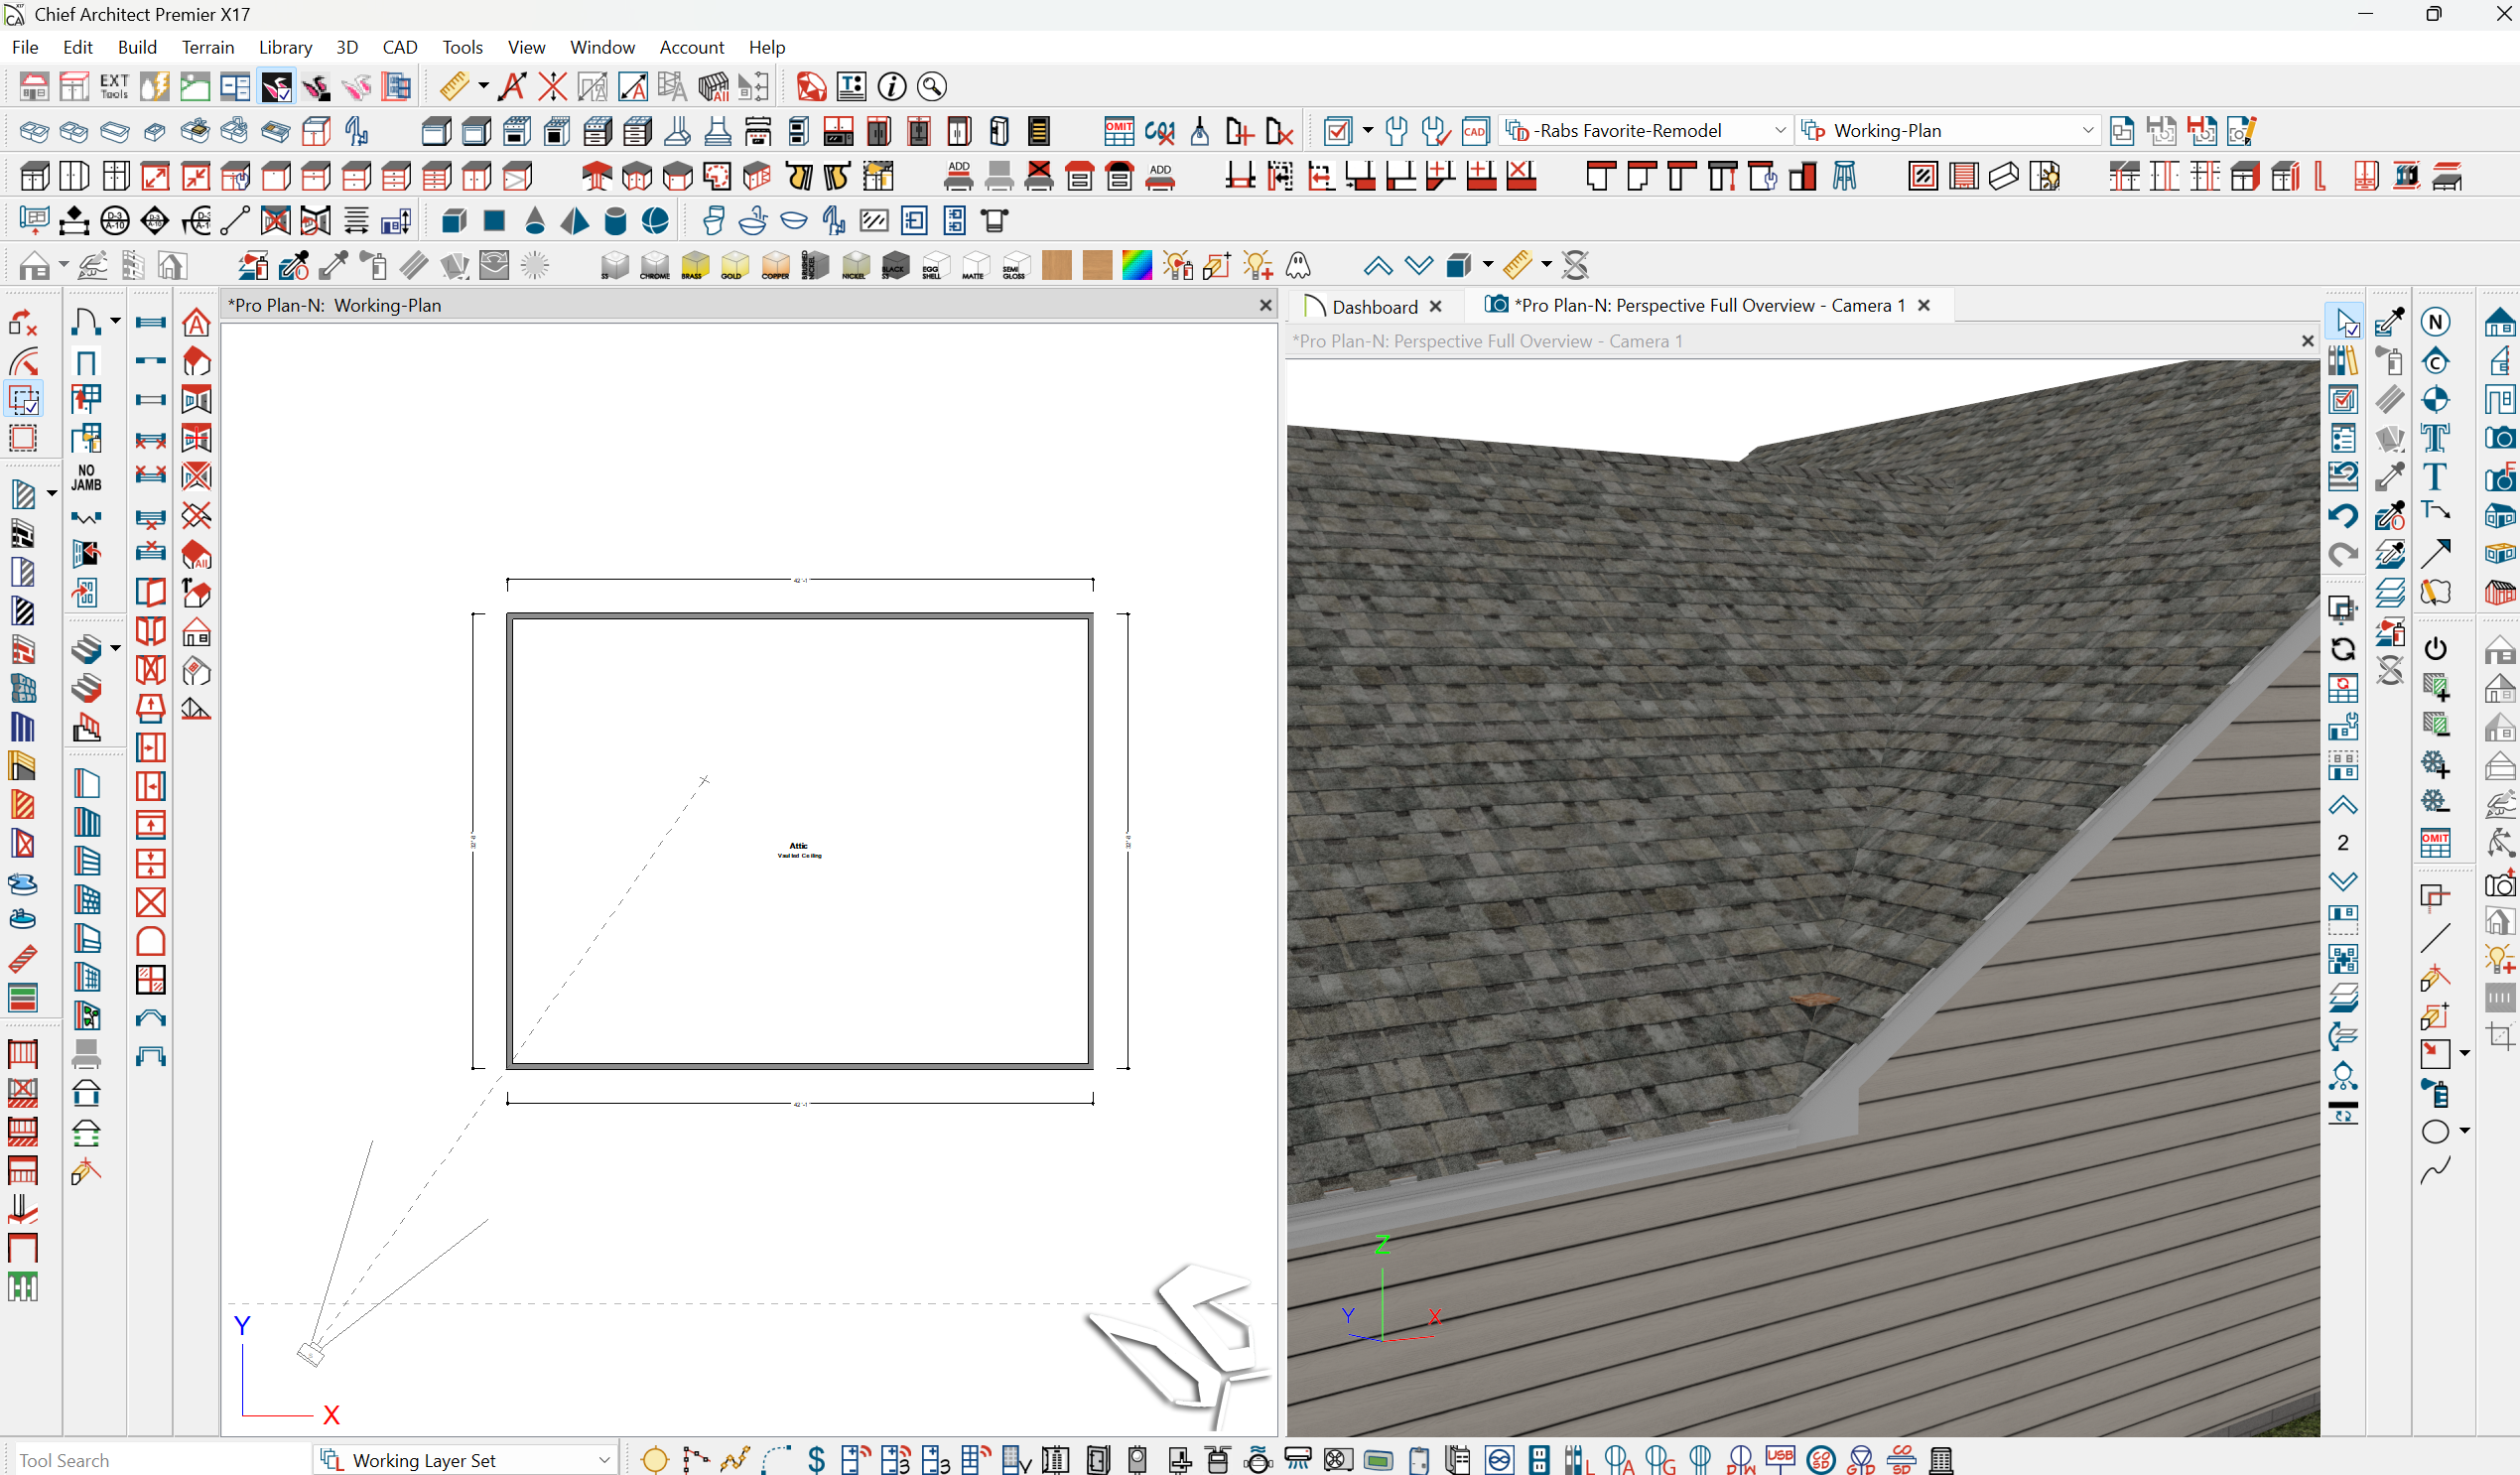The height and width of the screenshot is (1475, 2520).
Task: Click the EXT Tools toolbar icon
Action: tap(114, 86)
